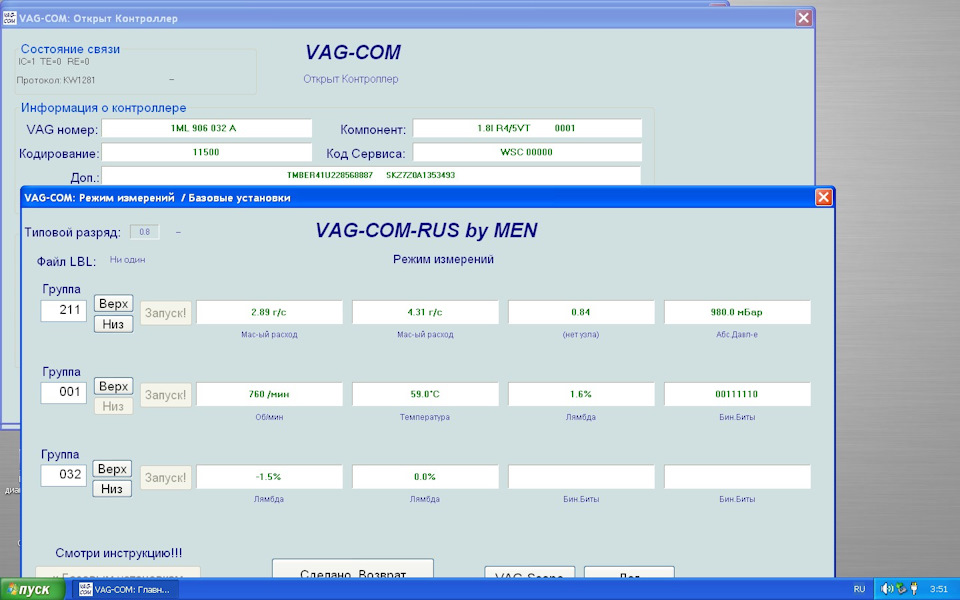Screen dimensions: 960x600
Task: Click the VAG-COM-RUS by MEN heading
Action: pos(427,230)
